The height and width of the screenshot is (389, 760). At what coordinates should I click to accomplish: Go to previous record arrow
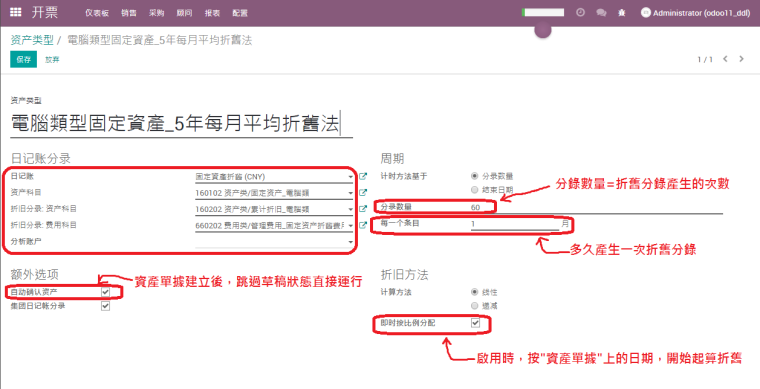(726, 59)
